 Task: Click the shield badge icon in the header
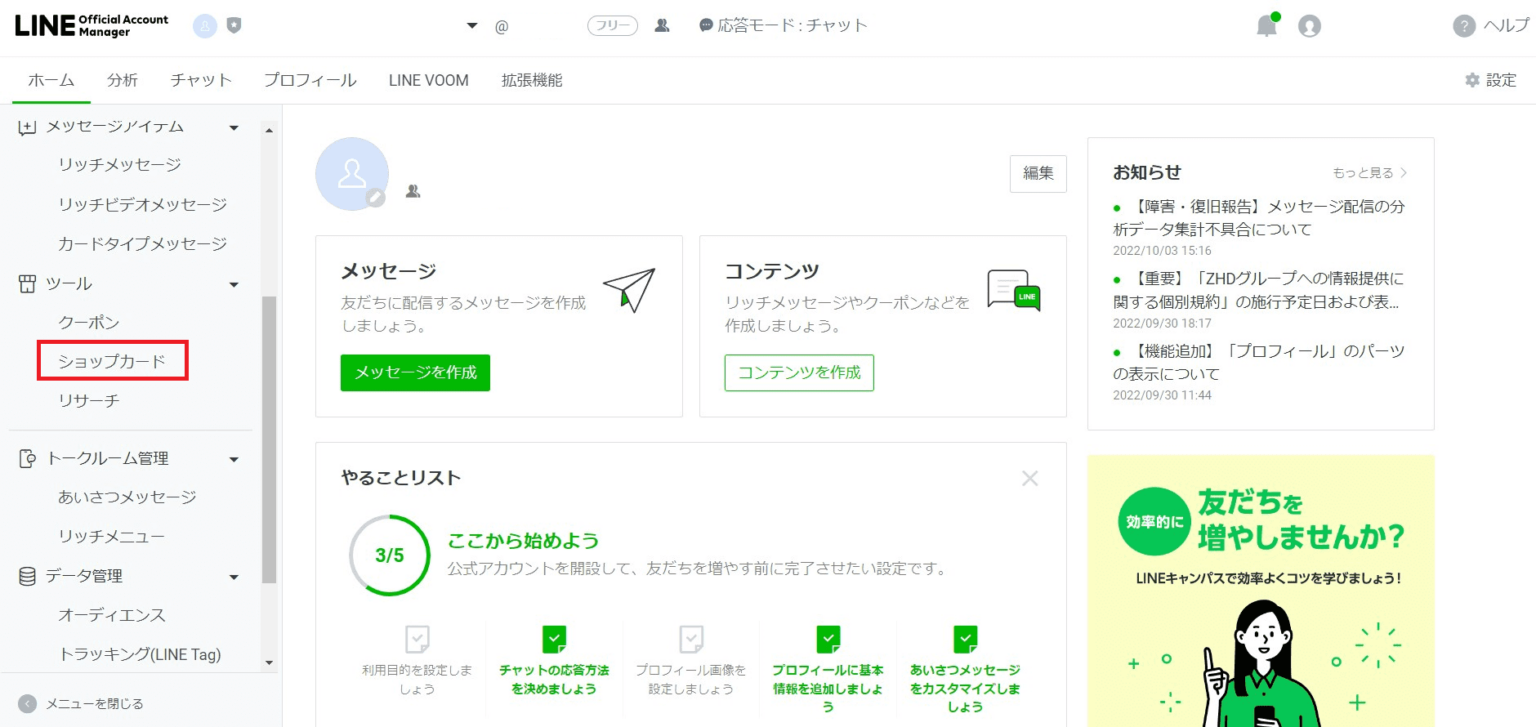[233, 25]
